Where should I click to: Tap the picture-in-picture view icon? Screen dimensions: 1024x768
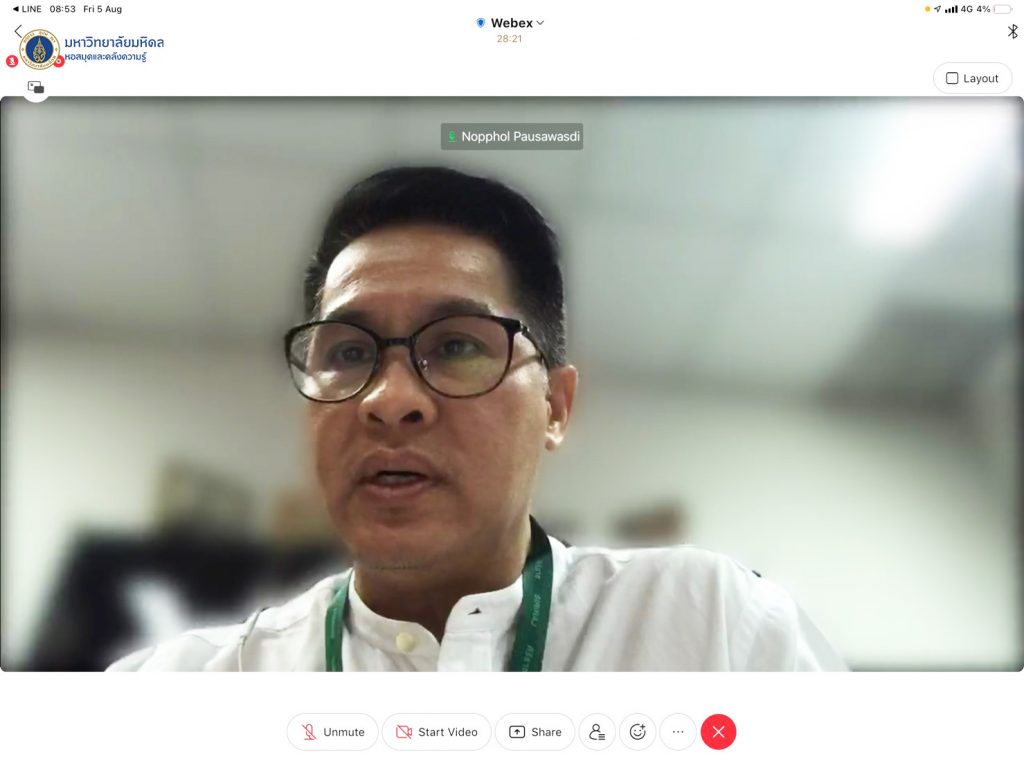click(x=36, y=87)
